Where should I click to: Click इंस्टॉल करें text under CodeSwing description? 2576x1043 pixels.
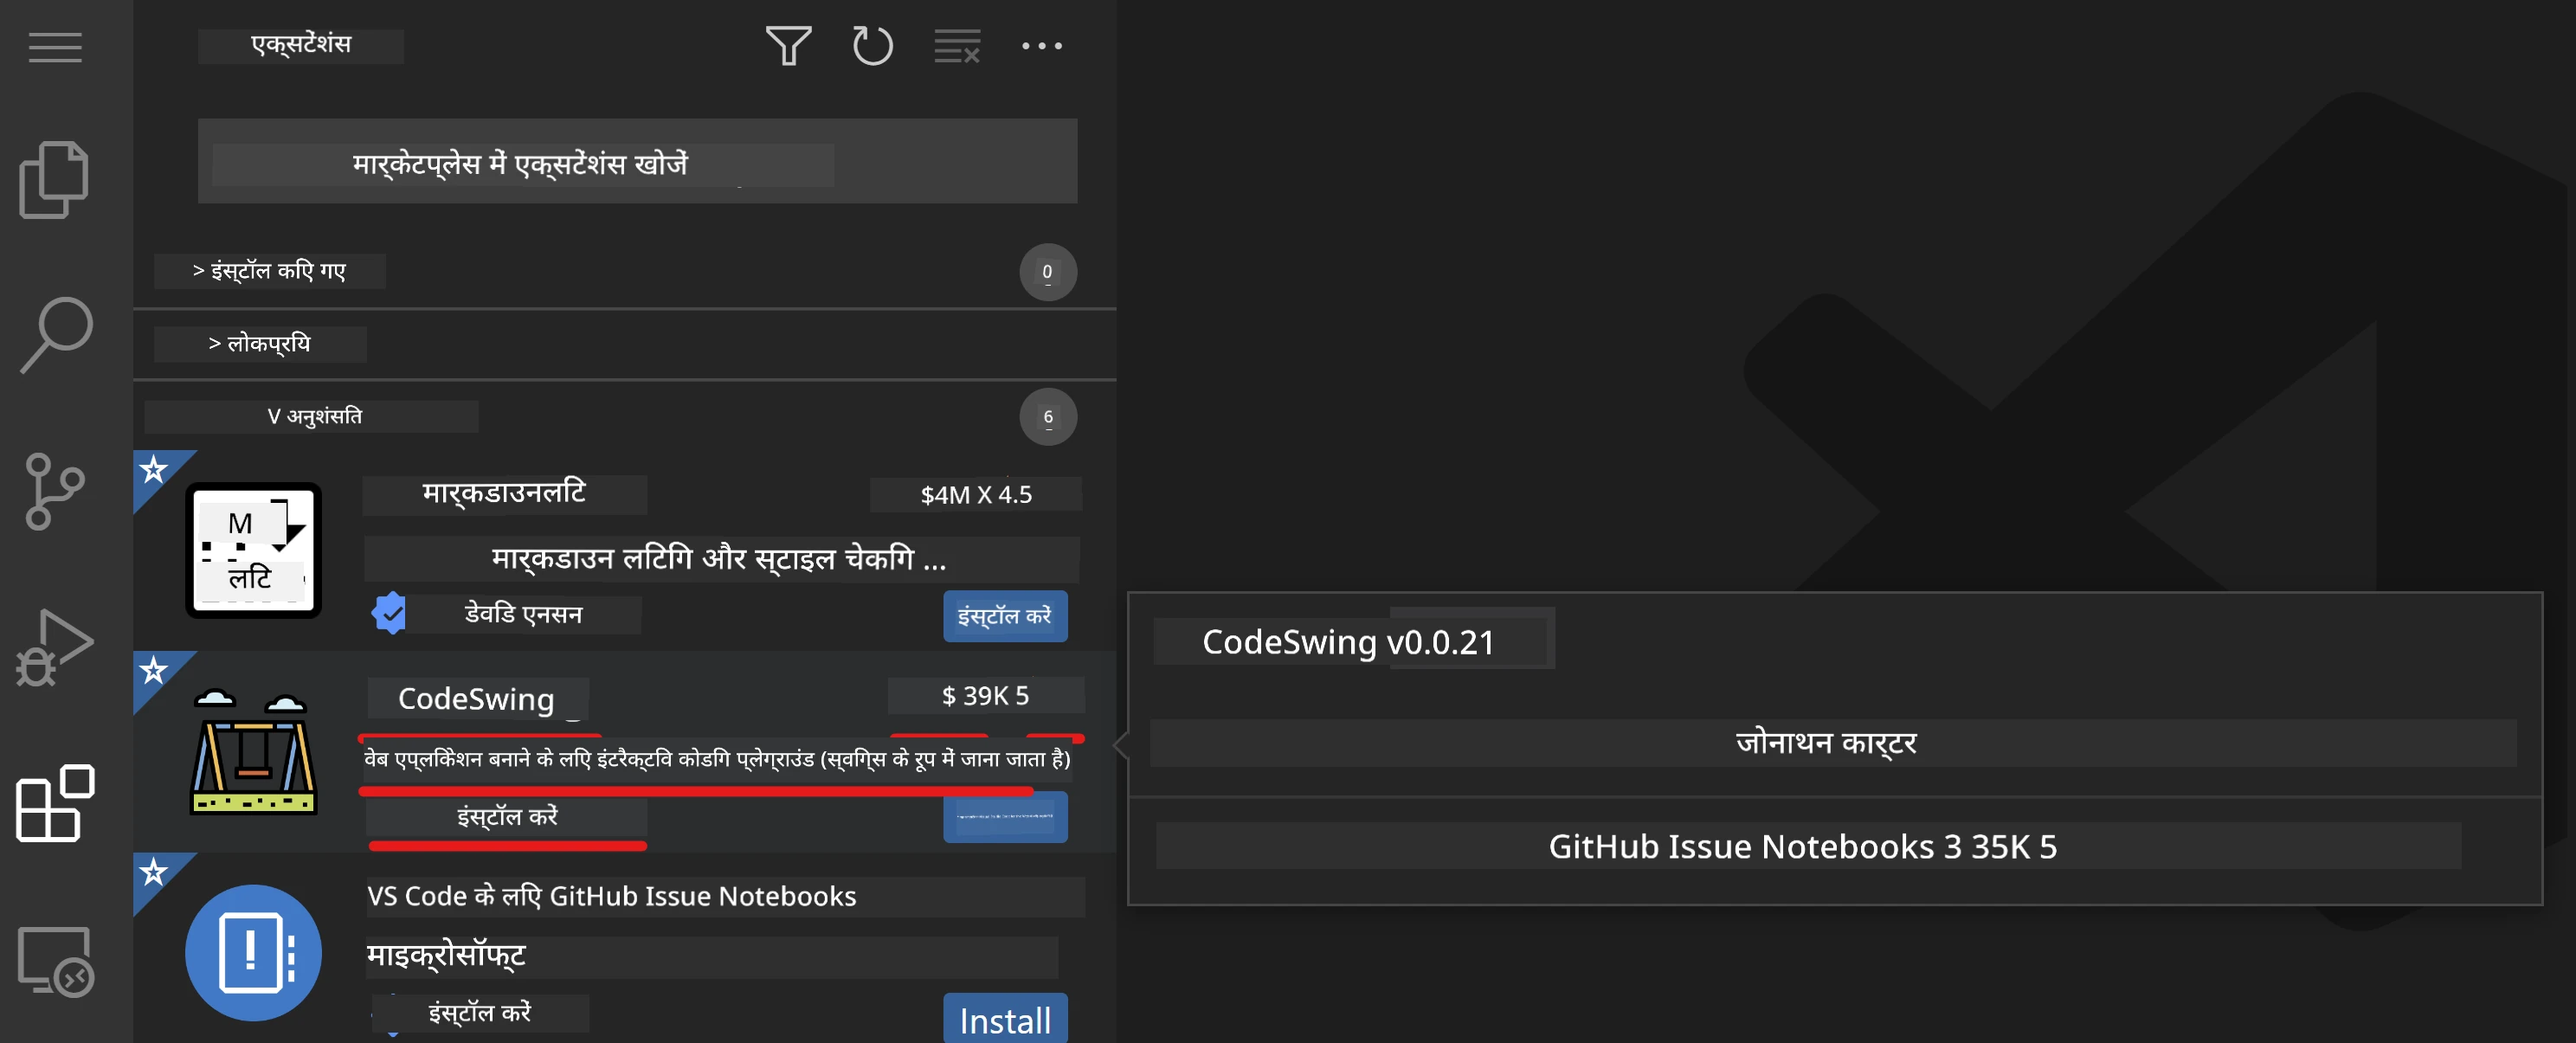tap(507, 817)
